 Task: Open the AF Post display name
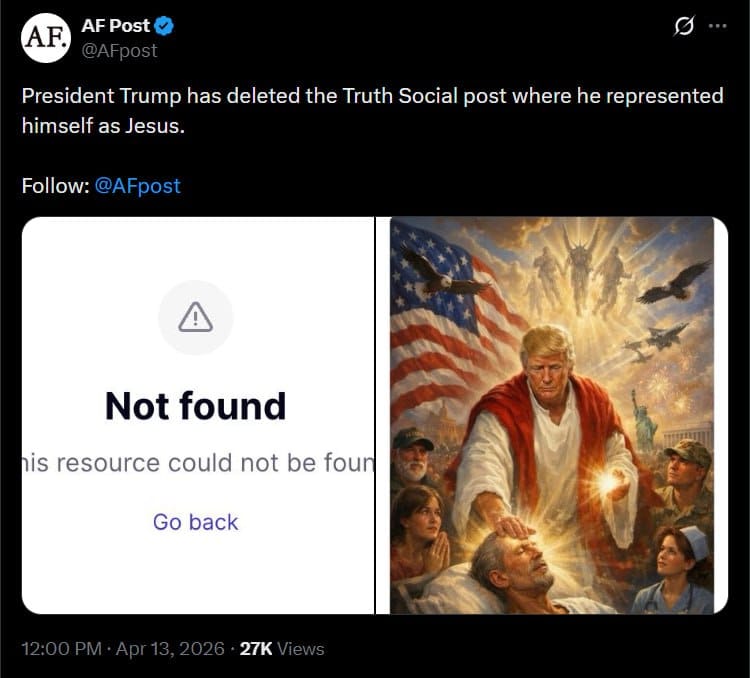click(115, 27)
